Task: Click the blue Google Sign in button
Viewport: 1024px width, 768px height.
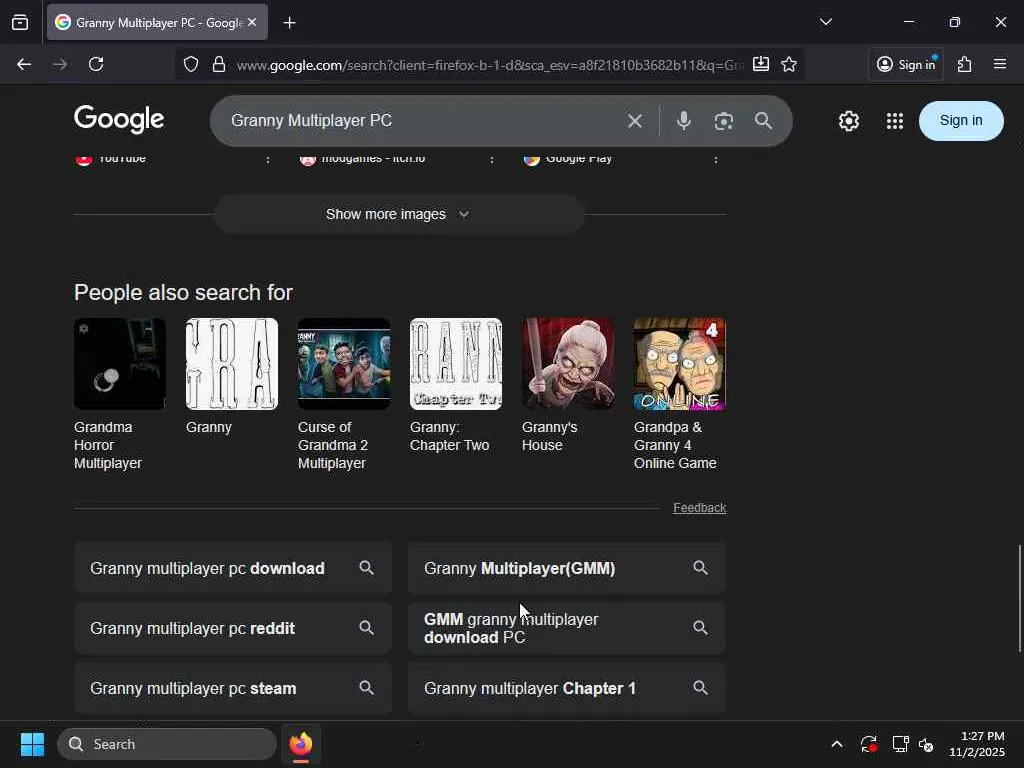Action: [x=961, y=120]
